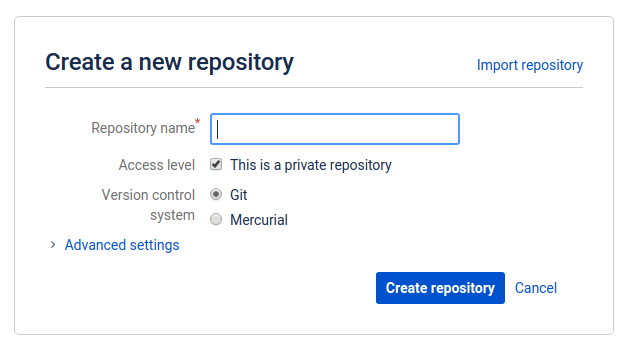Click the 'Git' option label text
Viewport: 642px width, 361px height.
coord(238,195)
